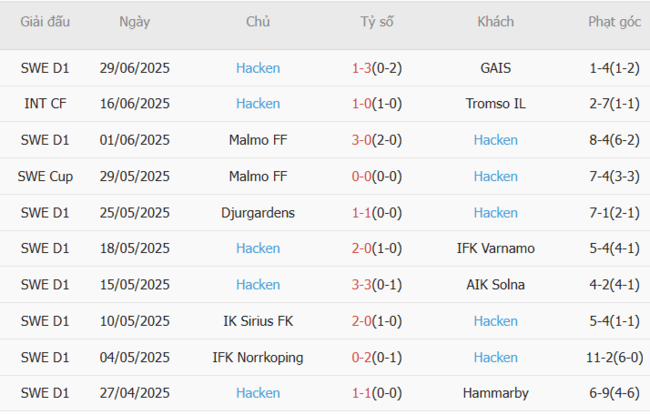
Task: Select the Tỷ số column header
Action: (x=376, y=22)
